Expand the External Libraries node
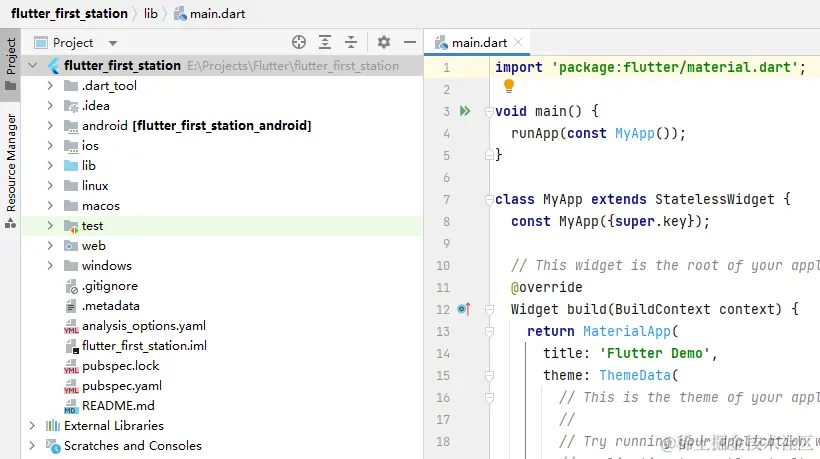This screenshot has height=459, width=820. (x=33, y=426)
